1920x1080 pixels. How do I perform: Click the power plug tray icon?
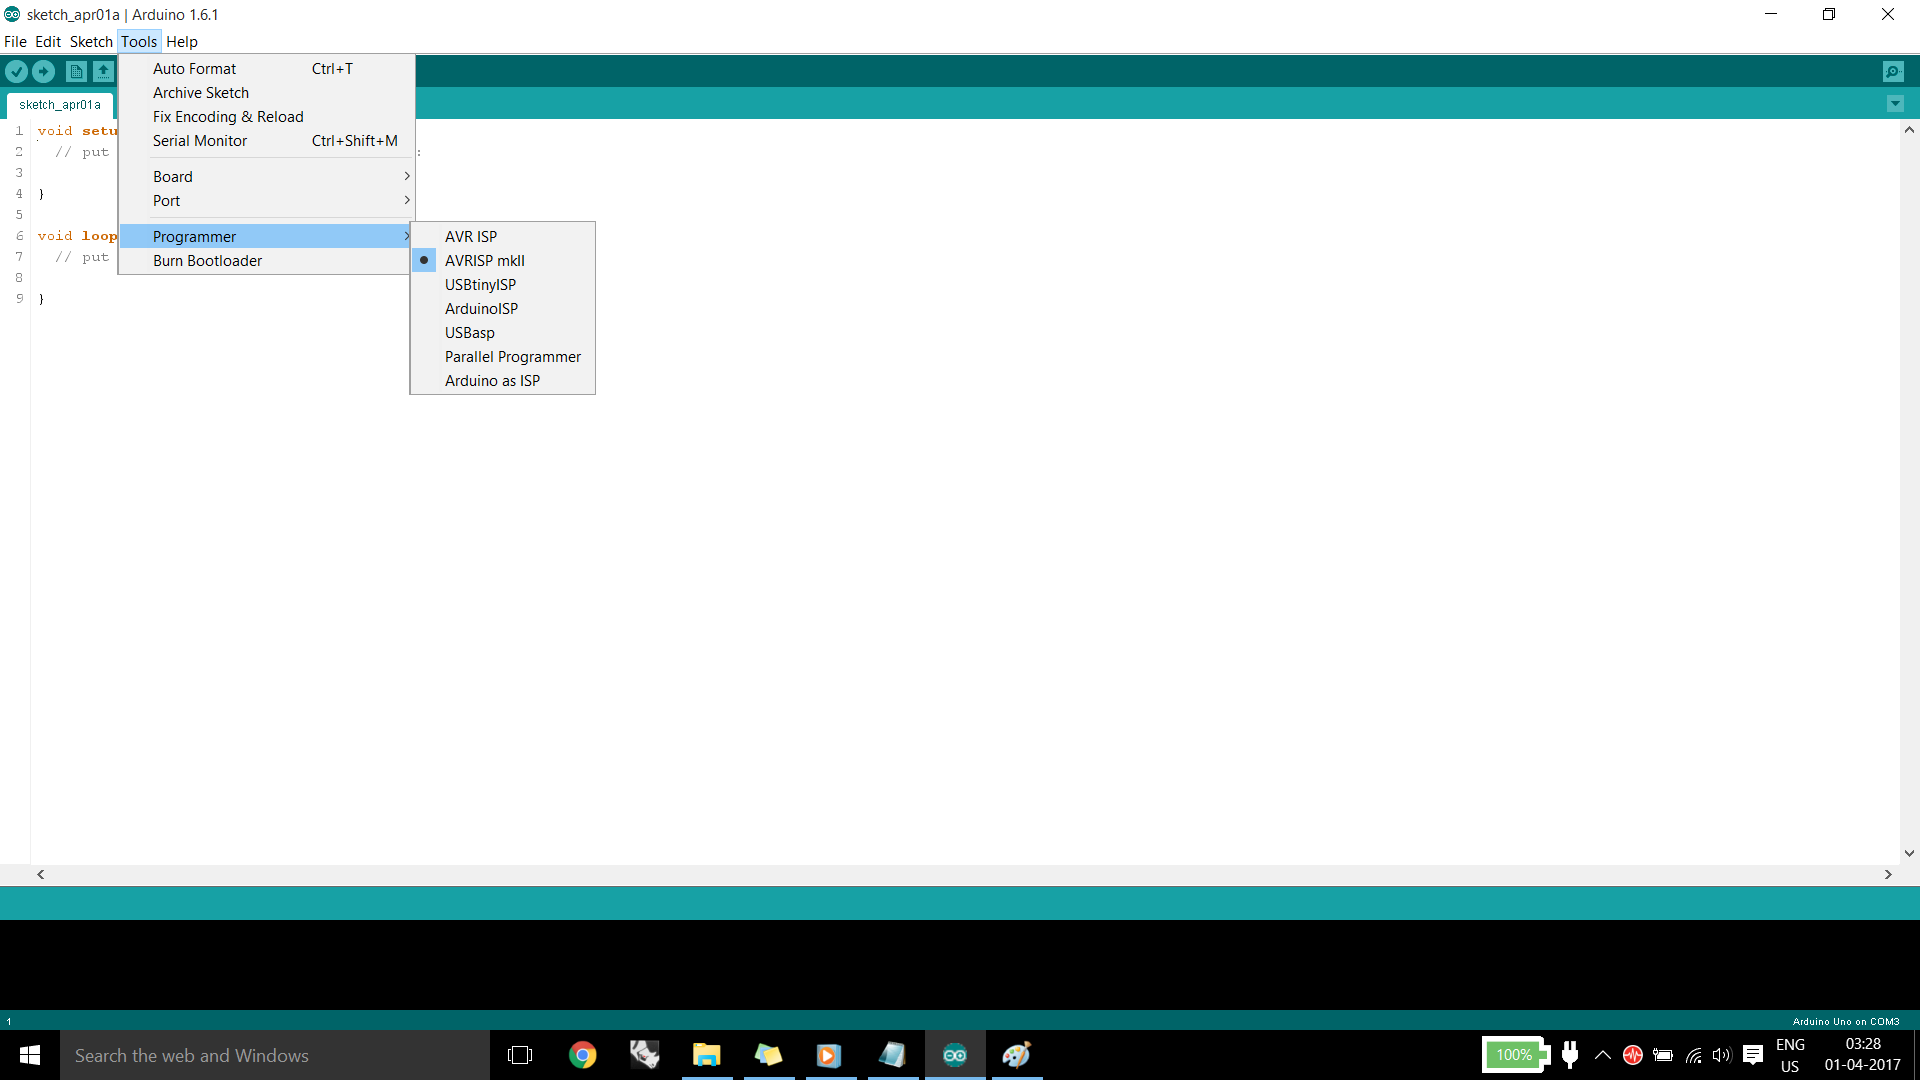[x=1570, y=1055]
